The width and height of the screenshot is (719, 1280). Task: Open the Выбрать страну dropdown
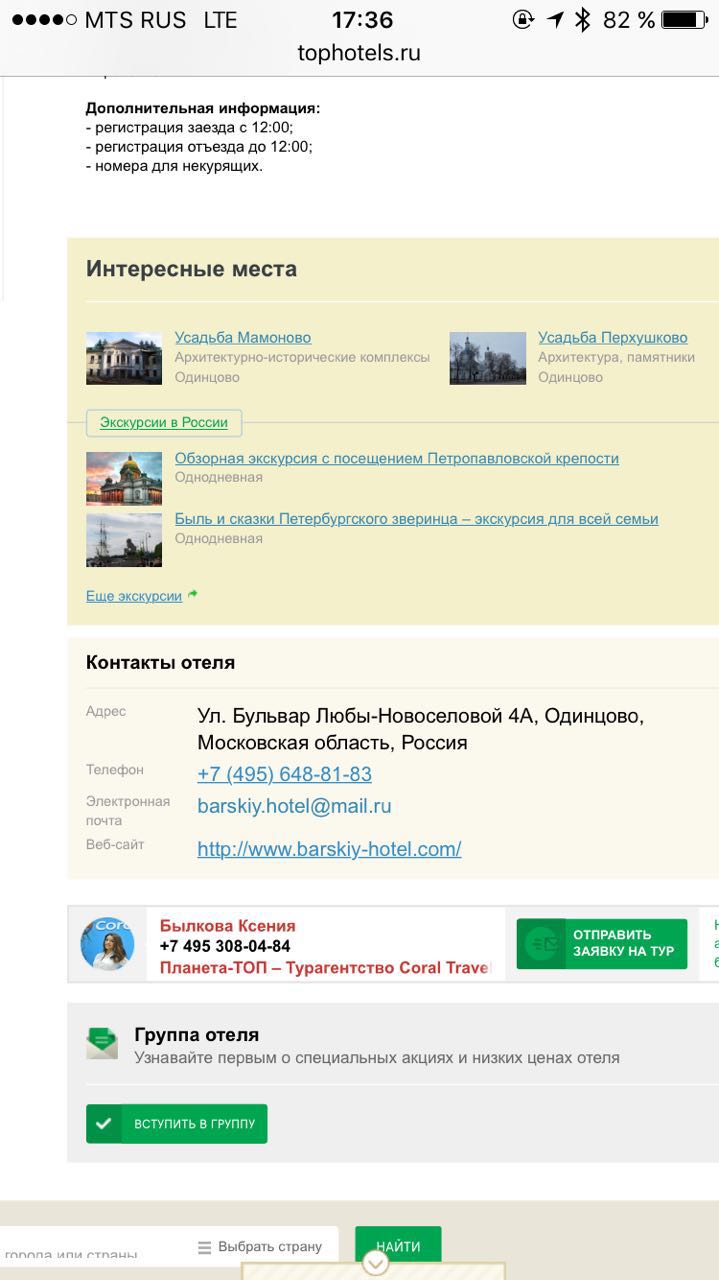pos(260,1247)
